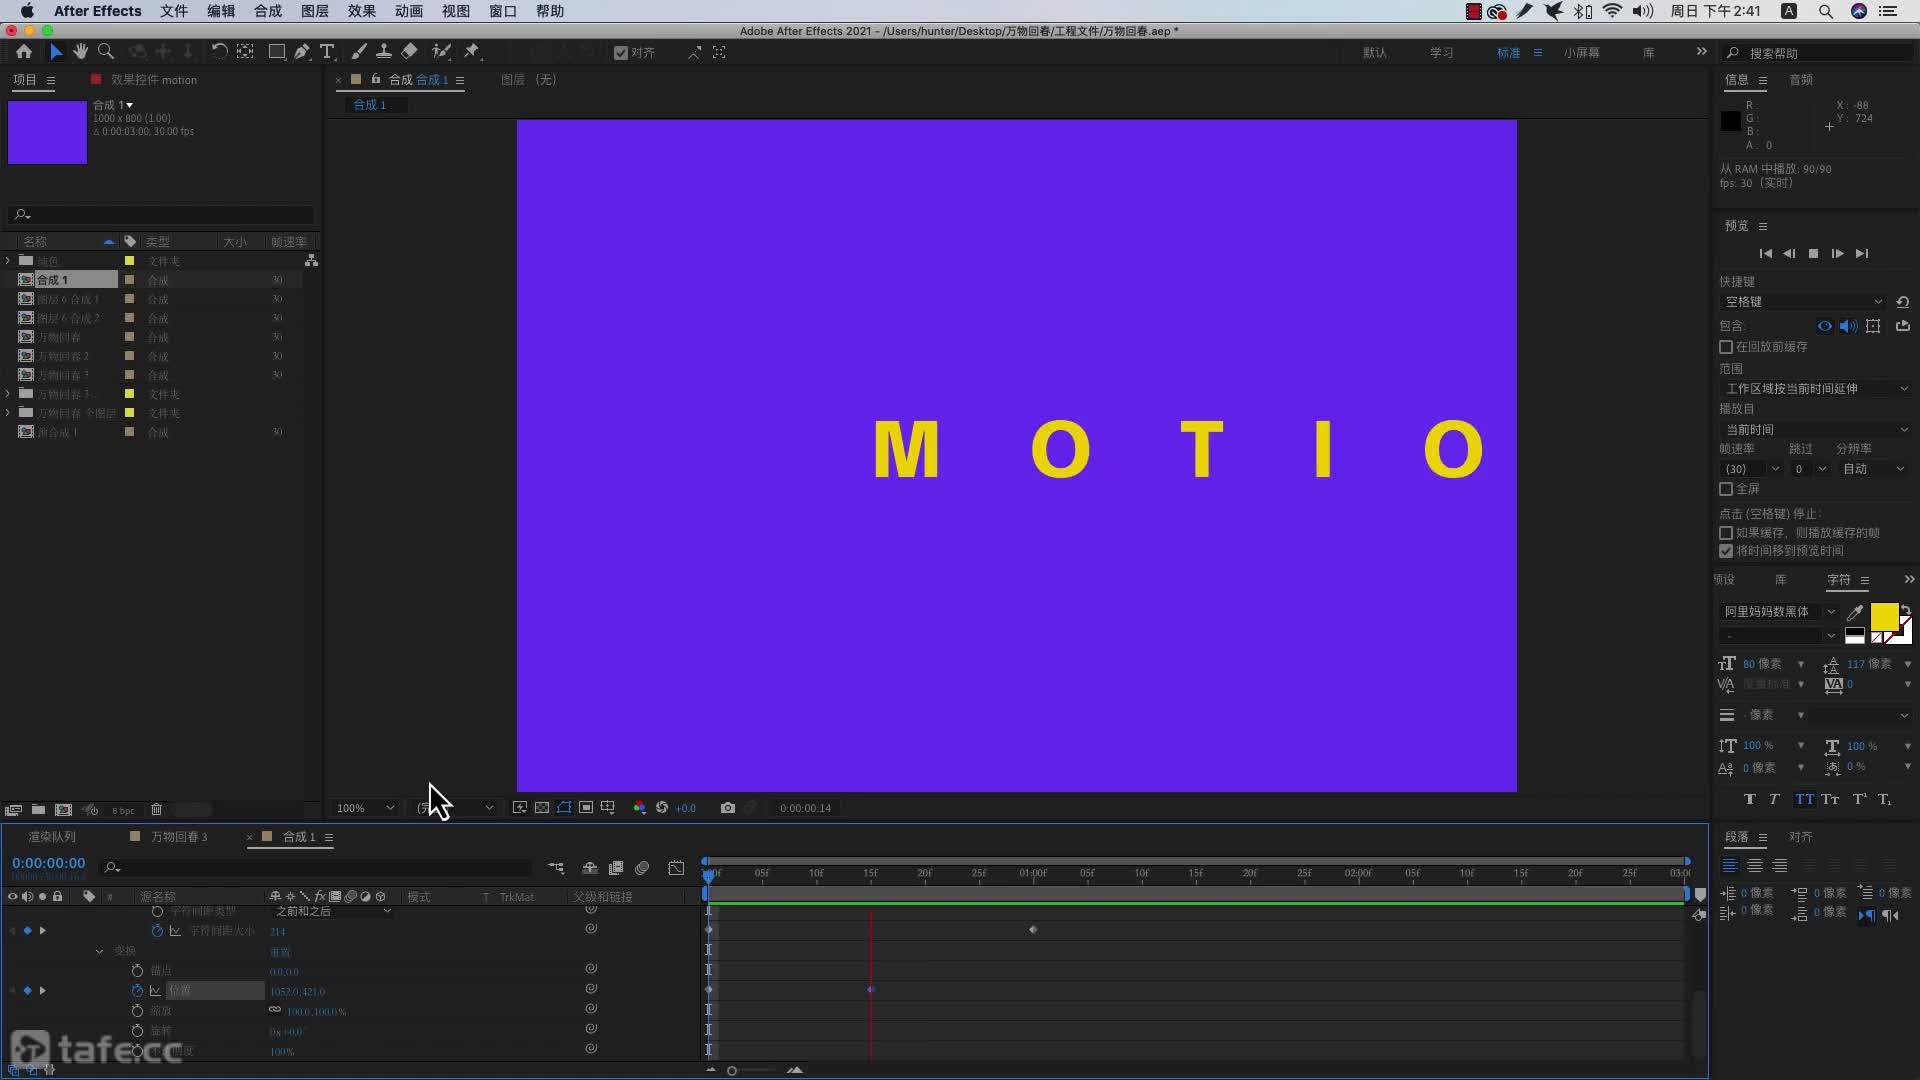
Task: Select the Pen tool
Action: pyautogui.click(x=302, y=52)
